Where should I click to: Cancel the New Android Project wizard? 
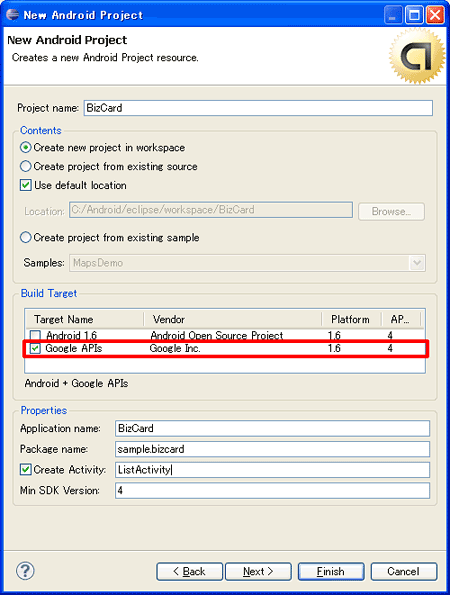(x=404, y=571)
